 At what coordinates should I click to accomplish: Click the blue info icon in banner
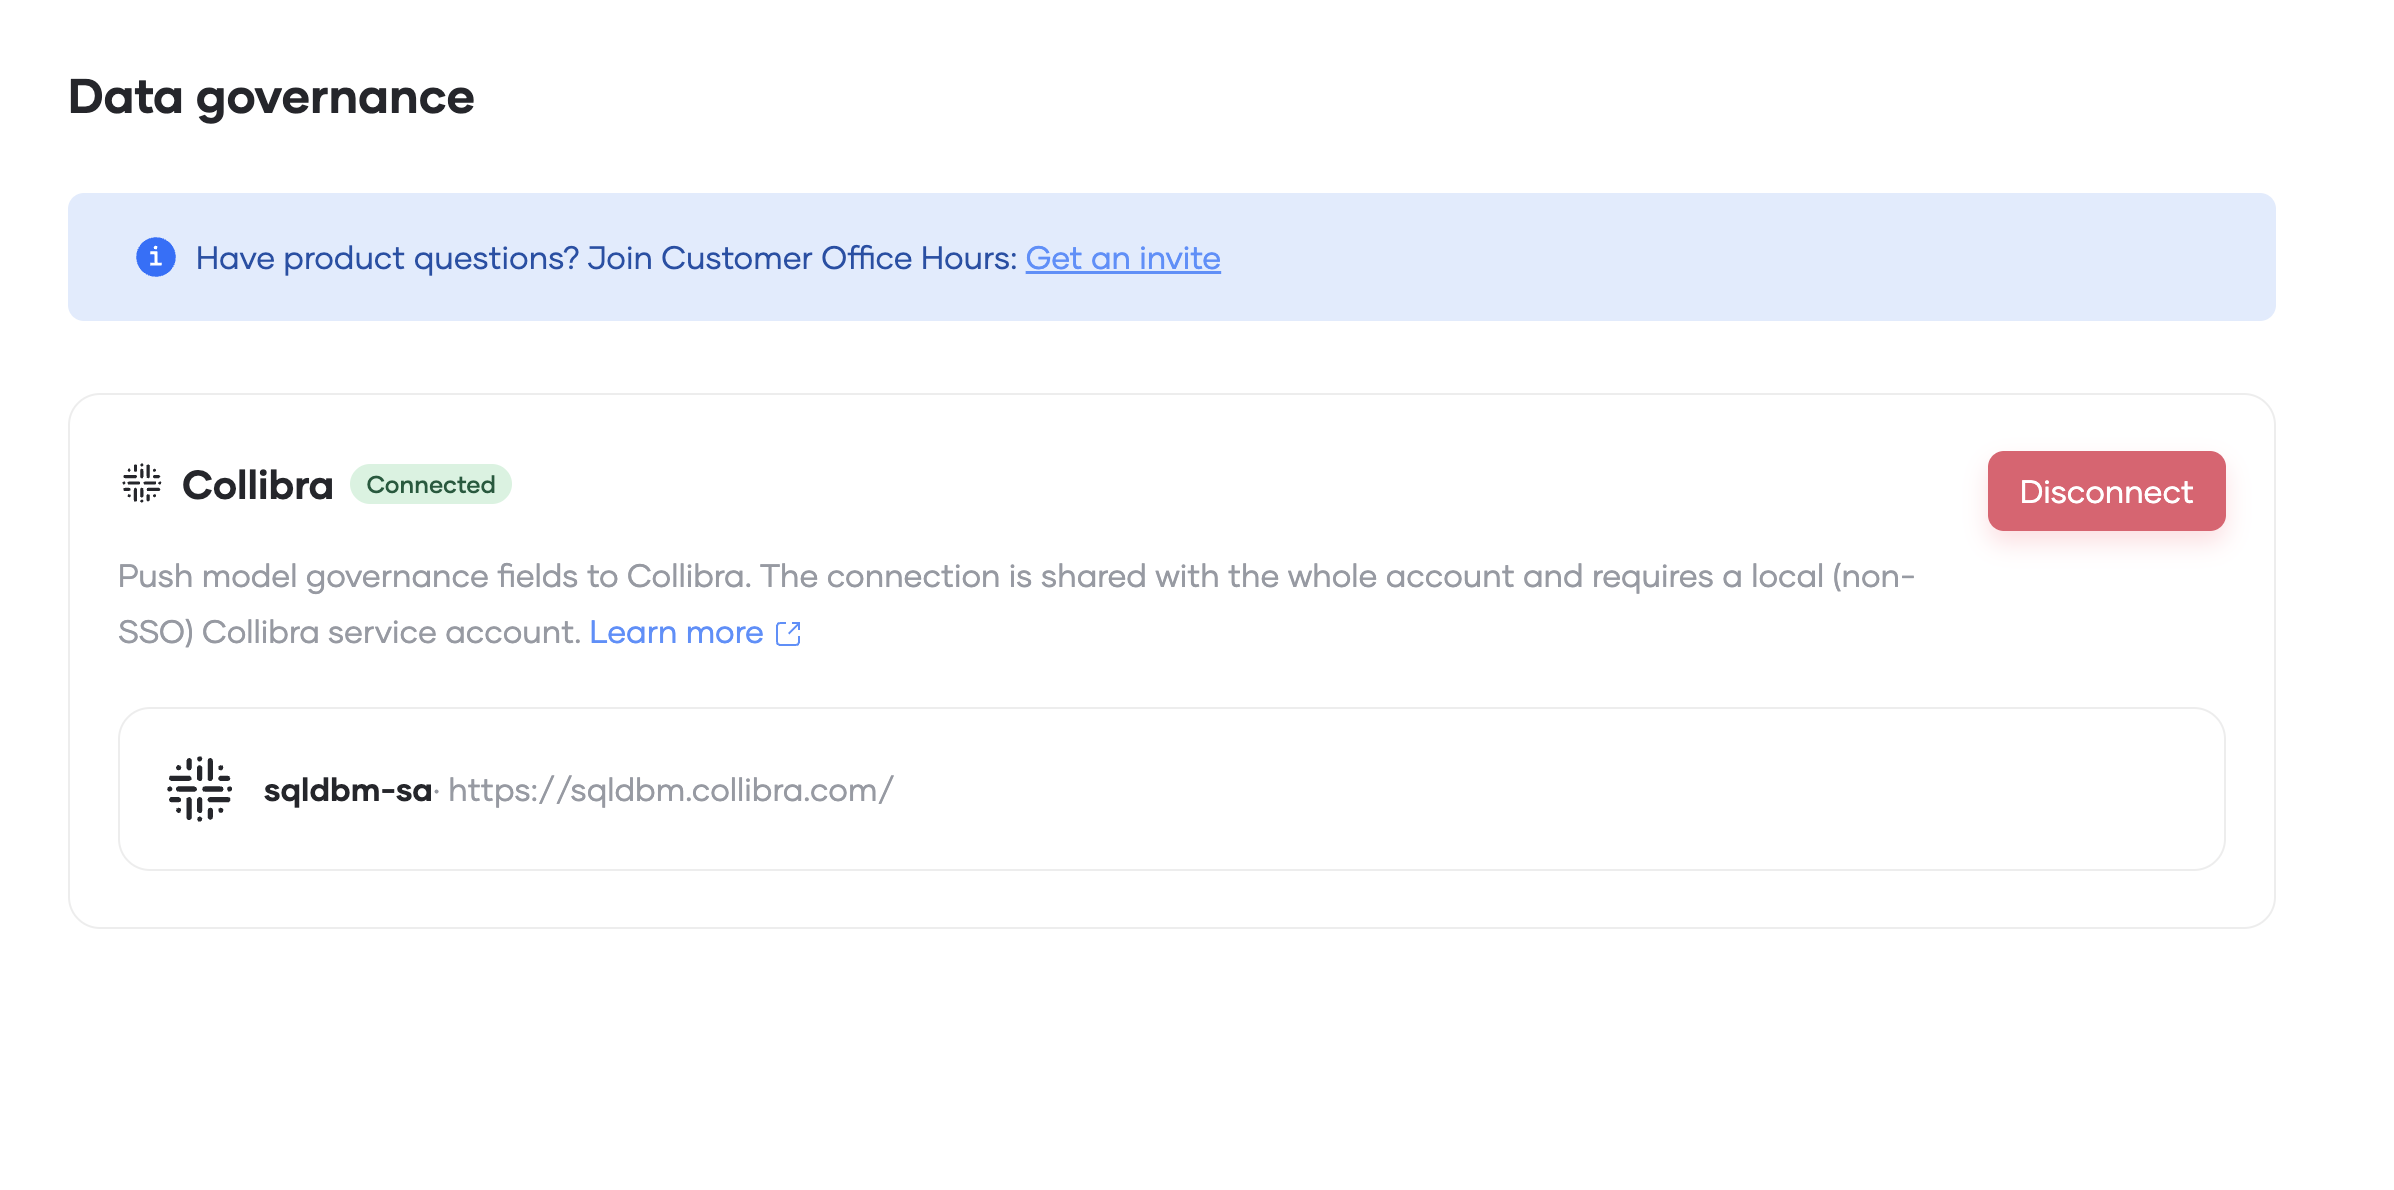point(156,257)
